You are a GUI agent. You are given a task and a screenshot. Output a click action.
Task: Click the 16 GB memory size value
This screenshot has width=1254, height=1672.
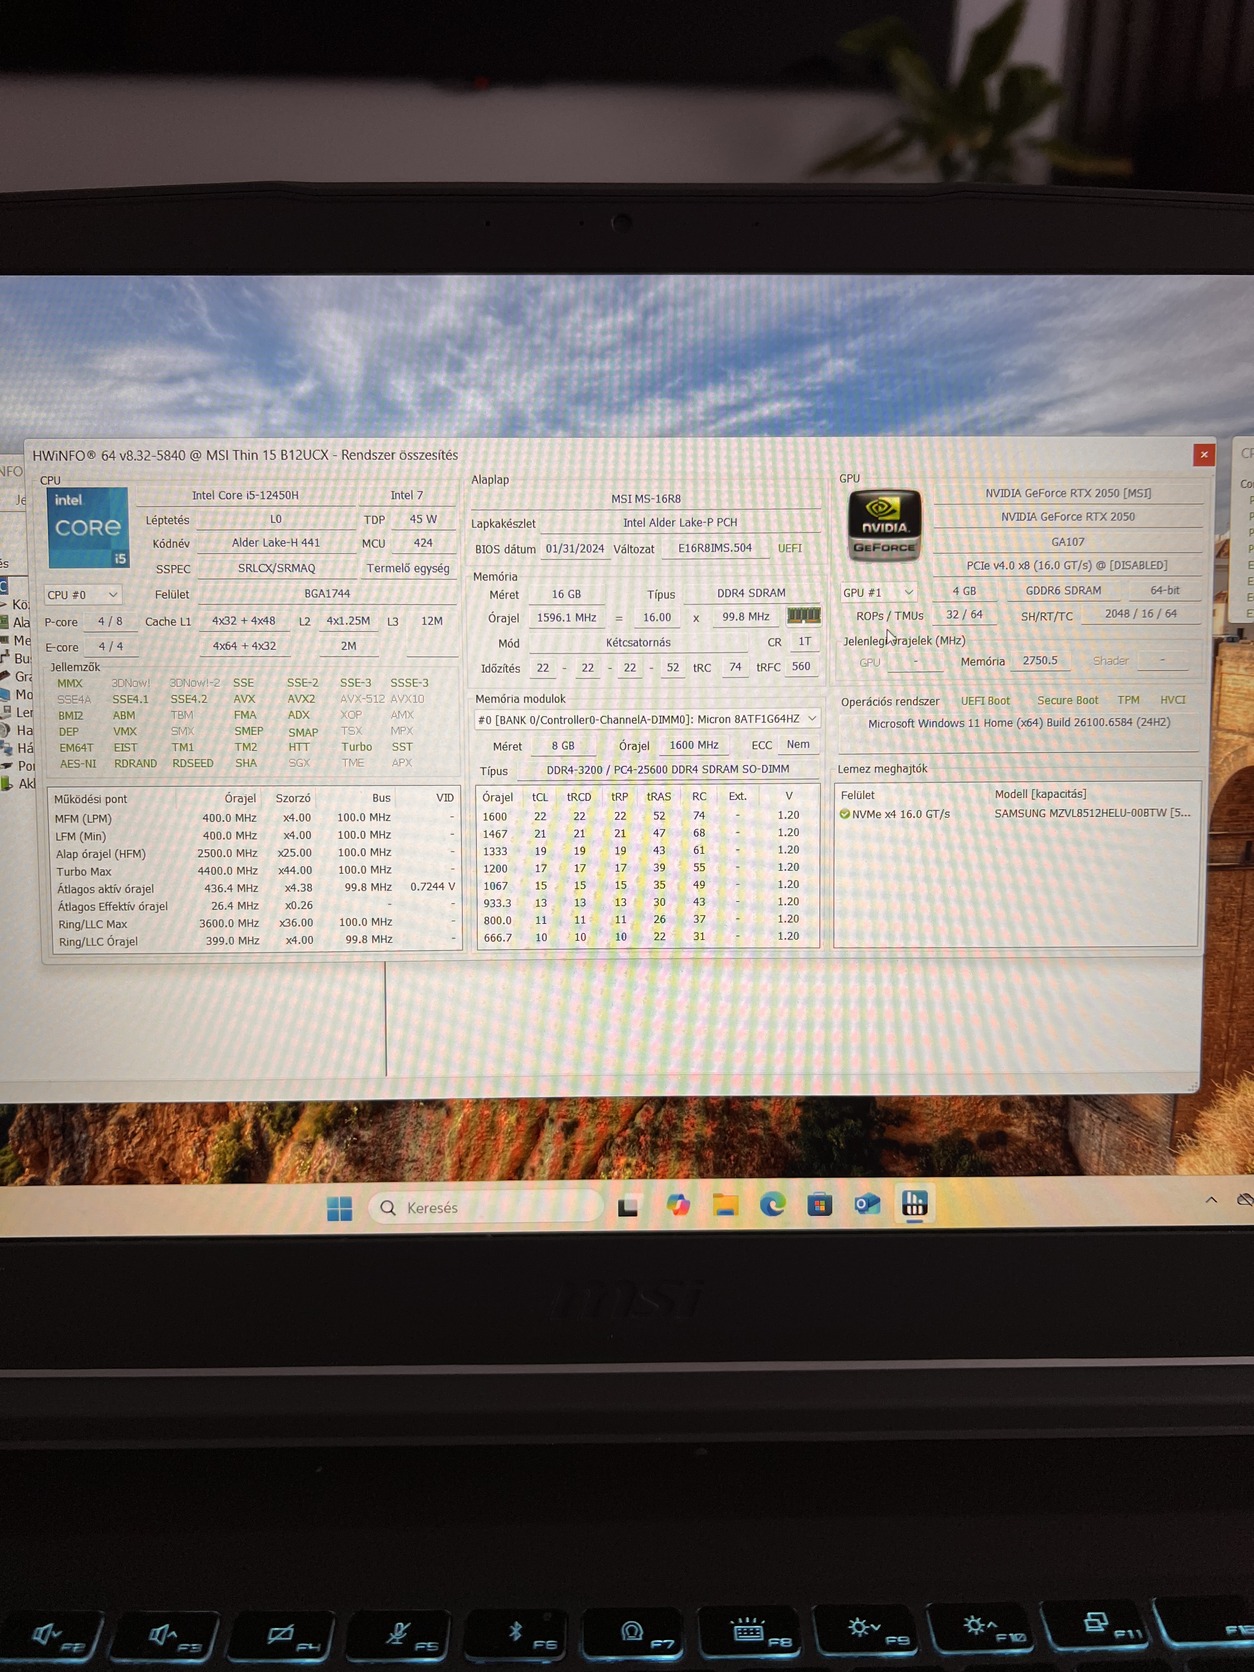566,594
